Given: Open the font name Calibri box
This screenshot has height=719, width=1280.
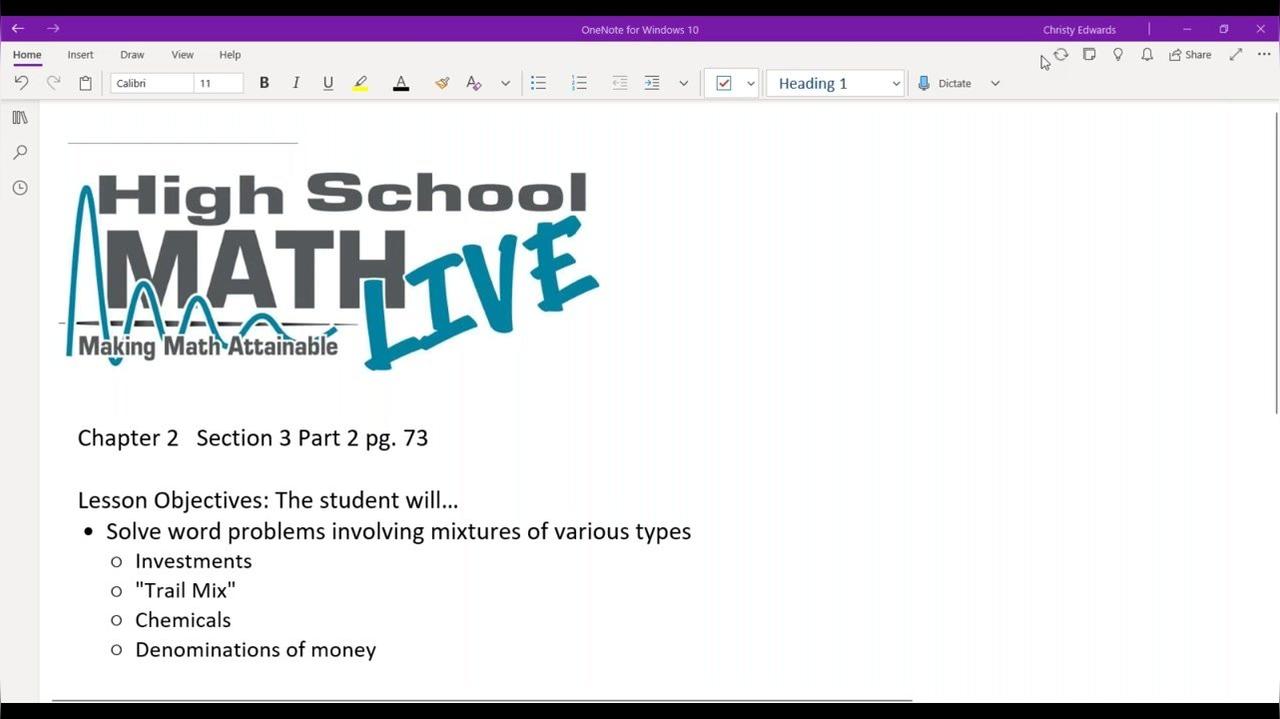Looking at the screenshot, I should click(x=152, y=83).
